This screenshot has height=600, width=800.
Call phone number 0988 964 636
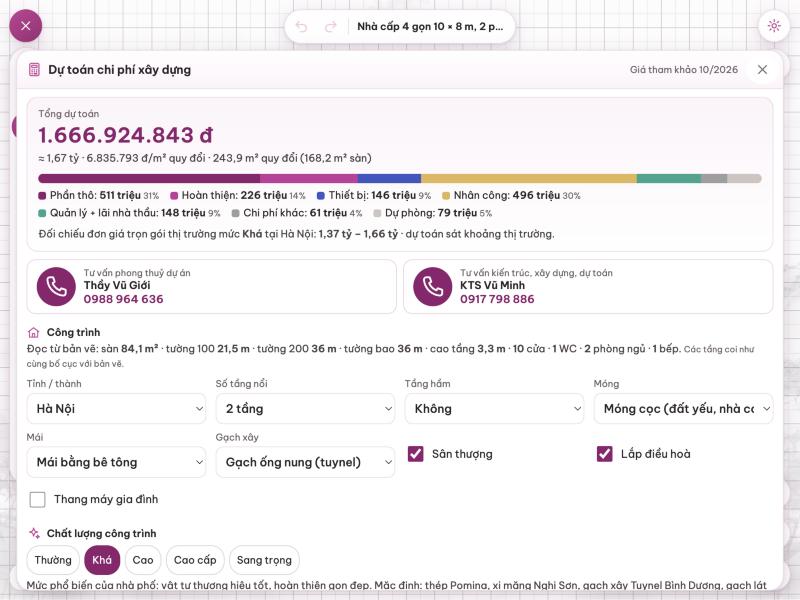click(x=123, y=299)
